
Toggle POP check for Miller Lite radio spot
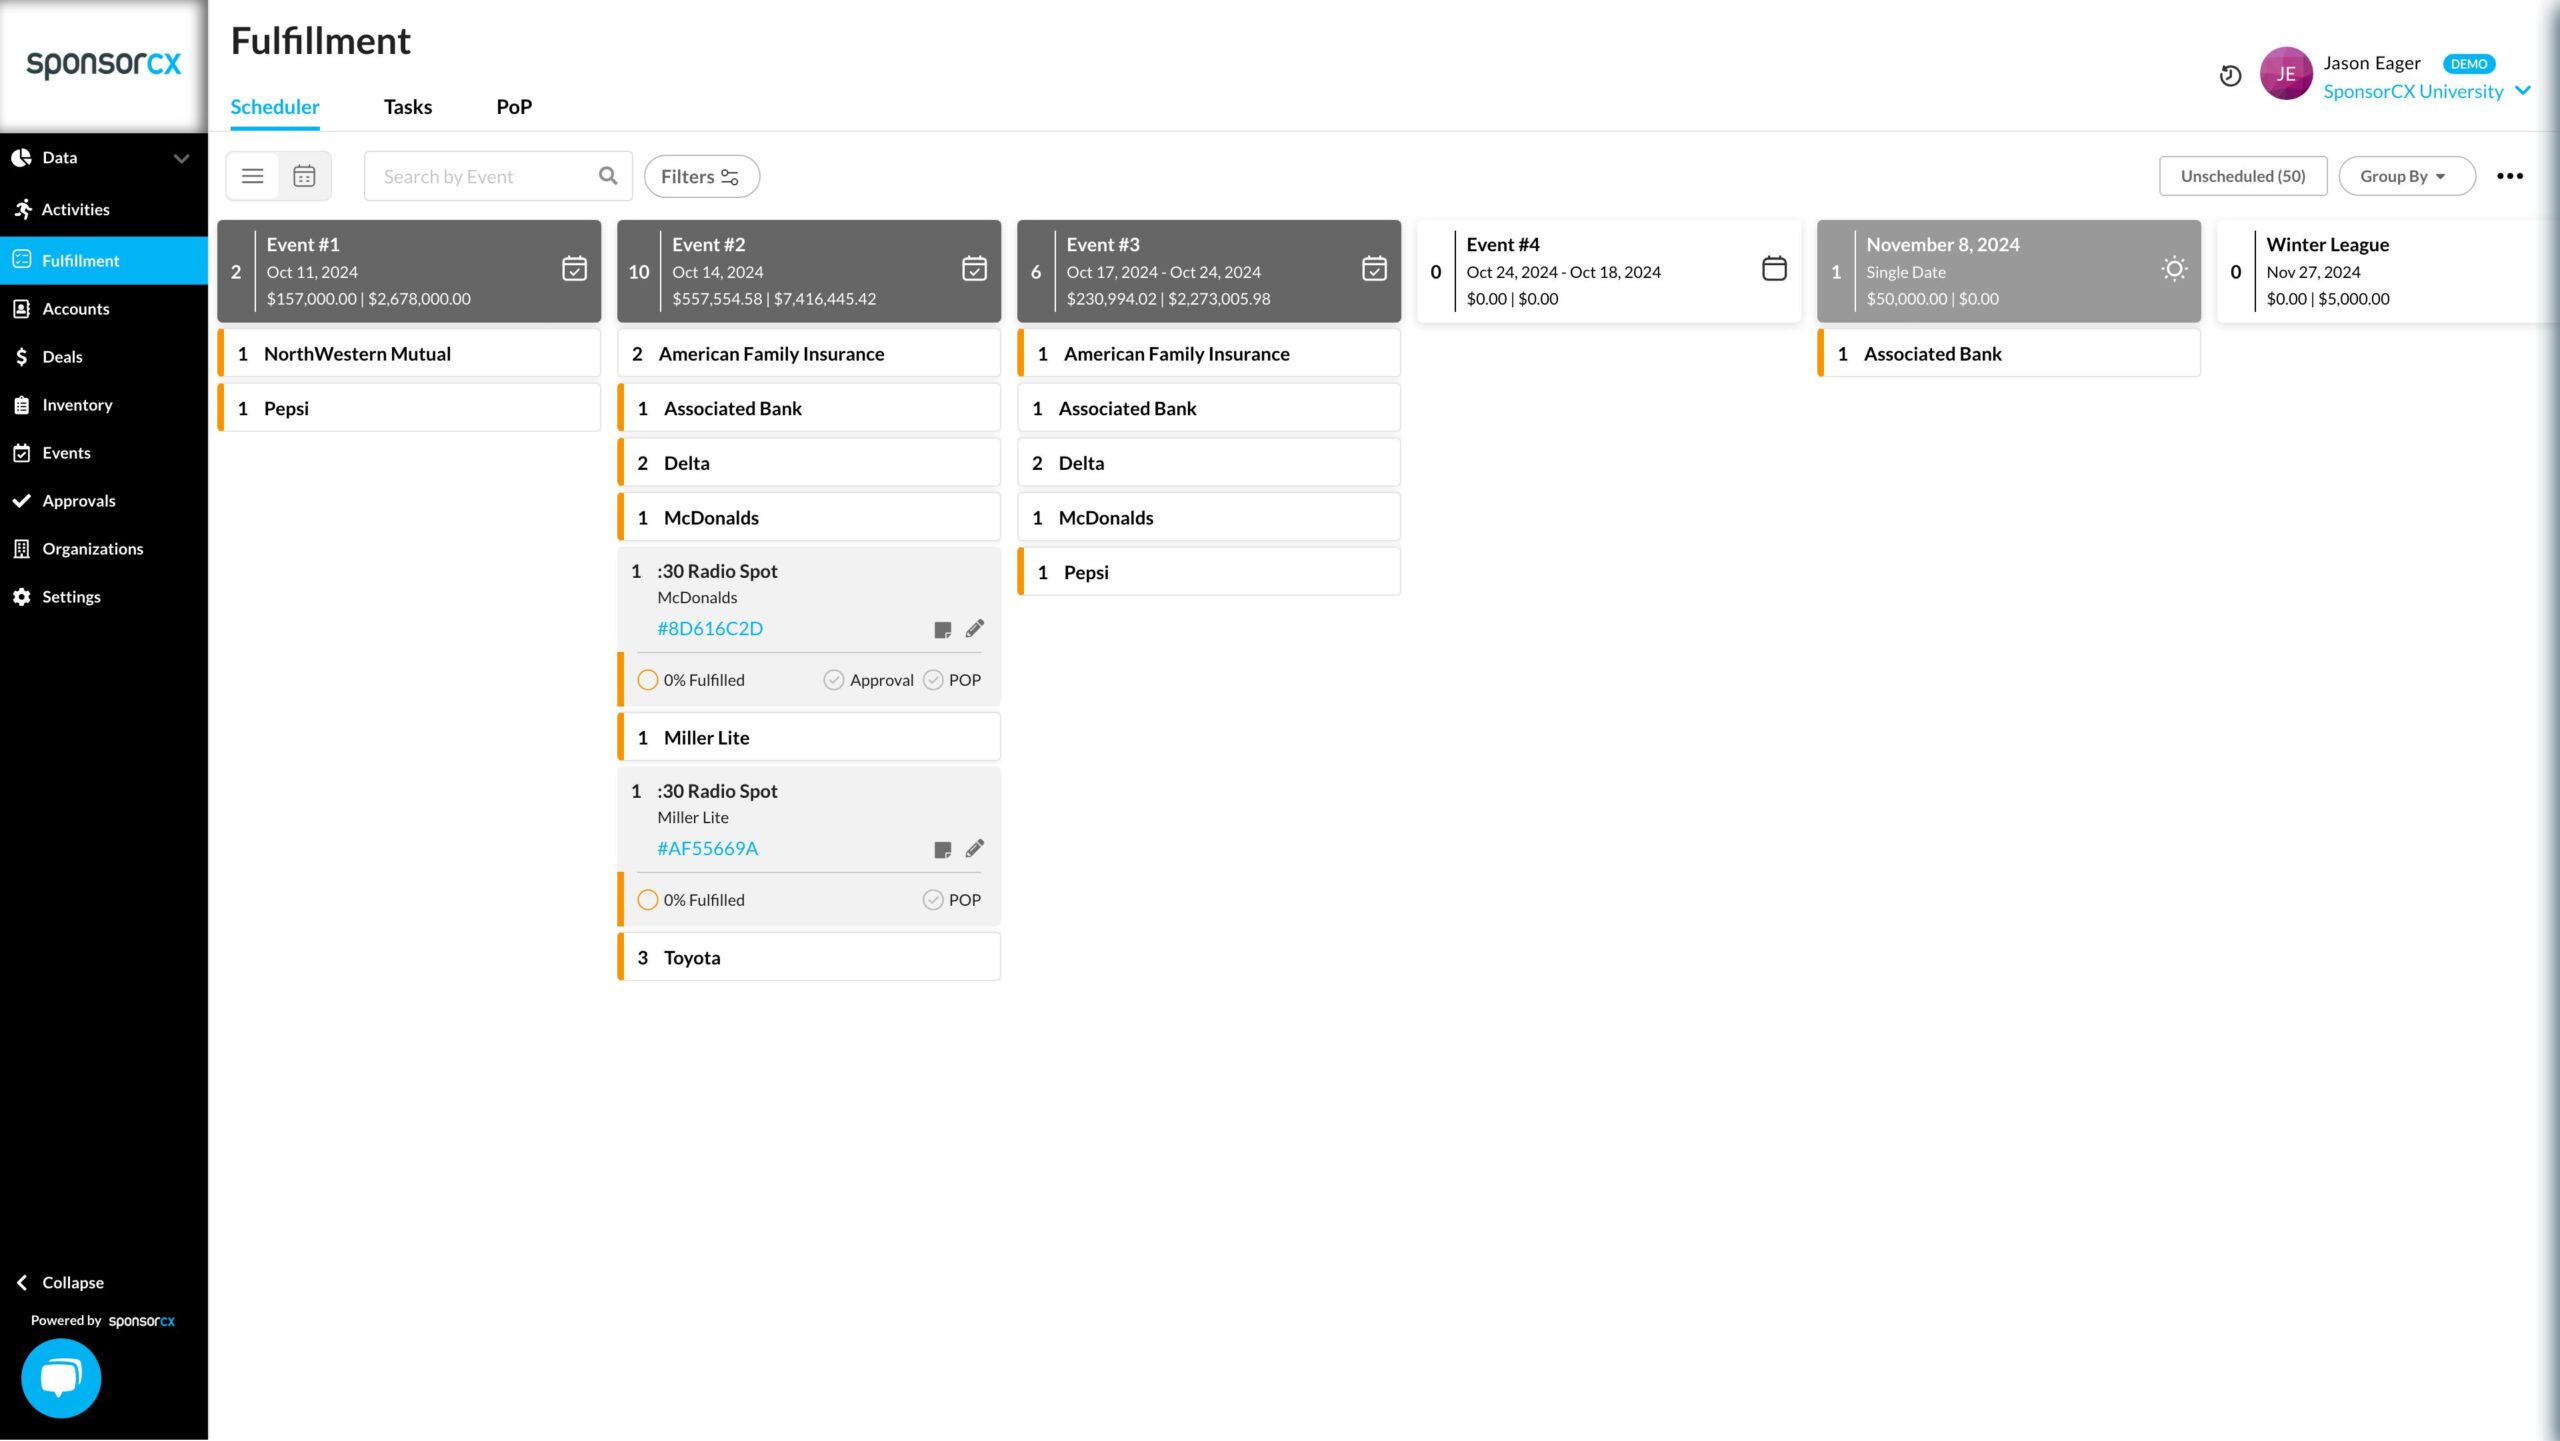pos(933,900)
